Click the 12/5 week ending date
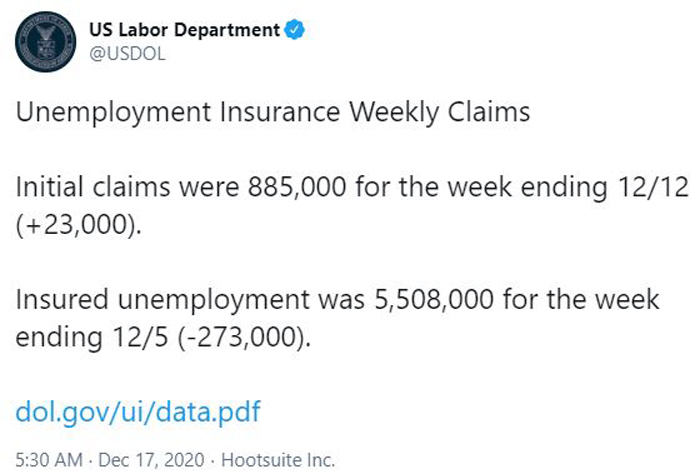The width and height of the screenshot is (700, 474). click(141, 337)
